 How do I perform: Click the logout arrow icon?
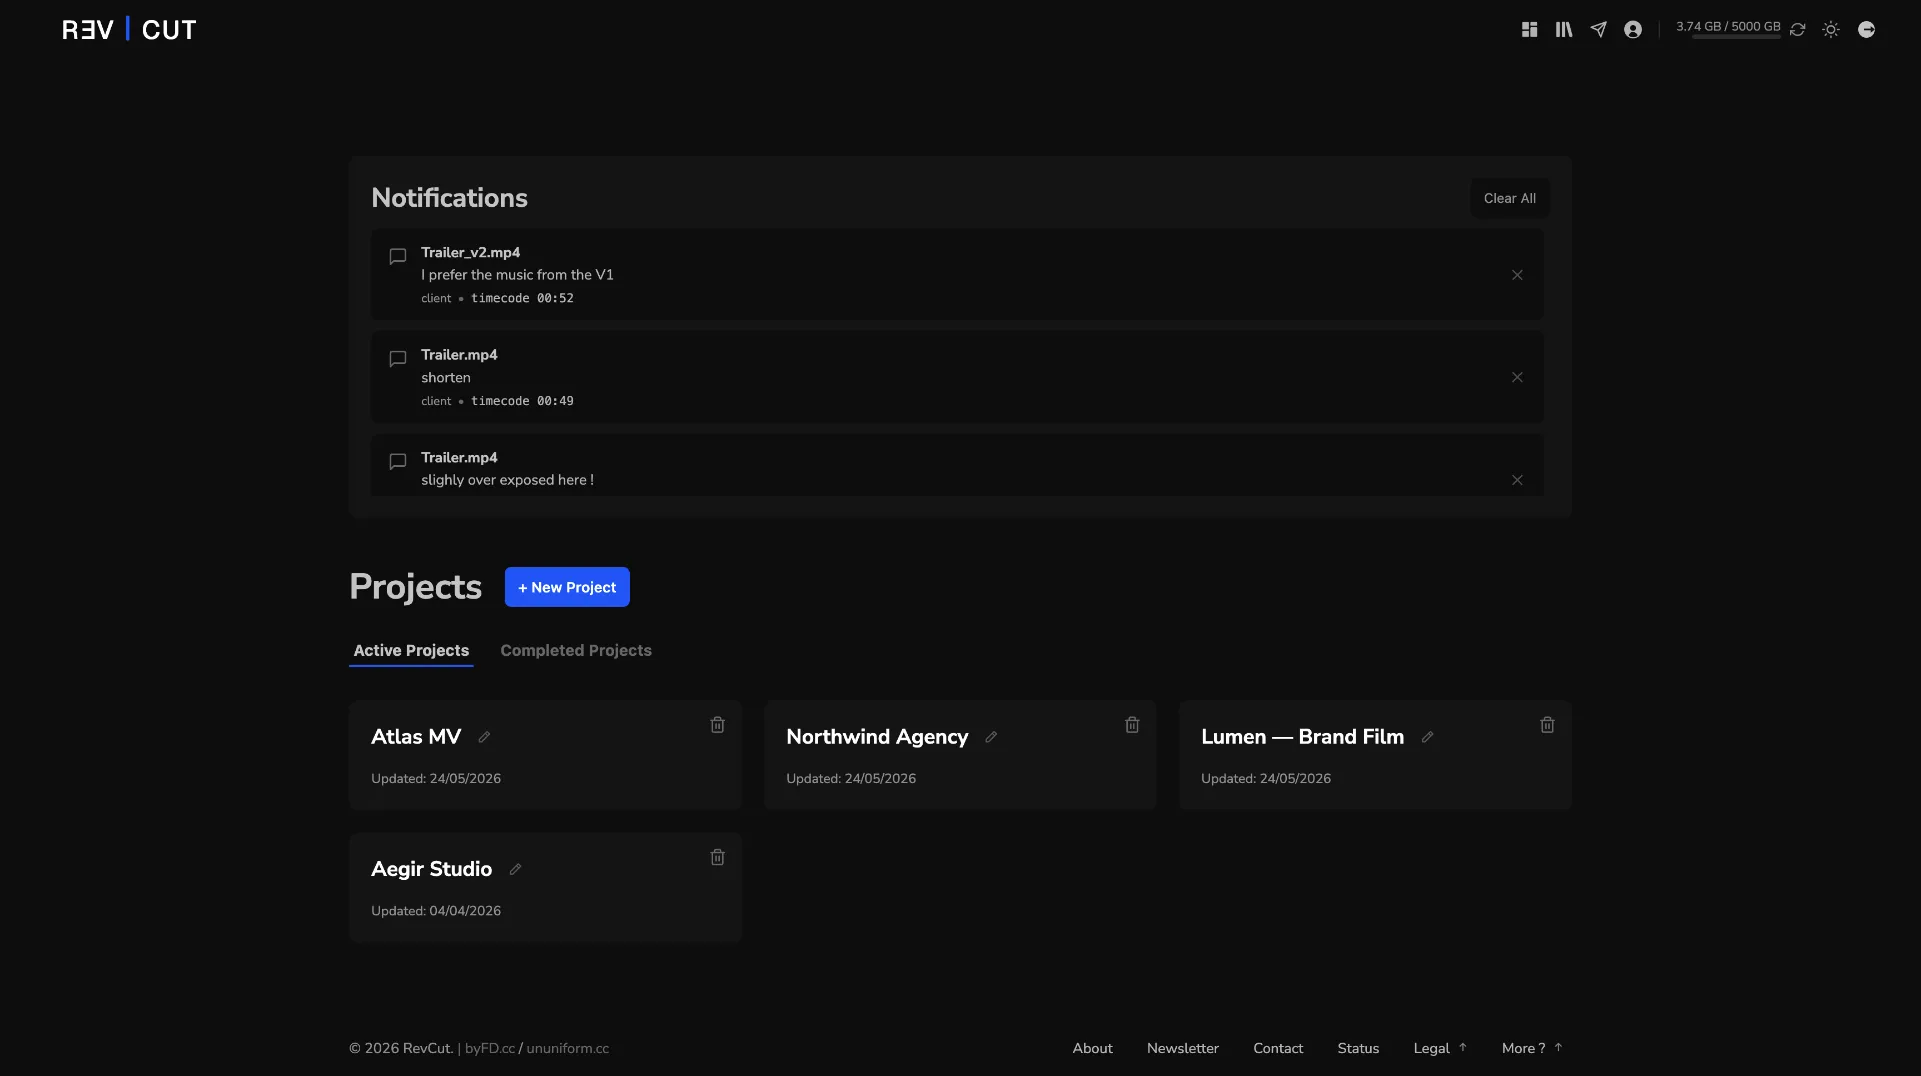pyautogui.click(x=1866, y=30)
